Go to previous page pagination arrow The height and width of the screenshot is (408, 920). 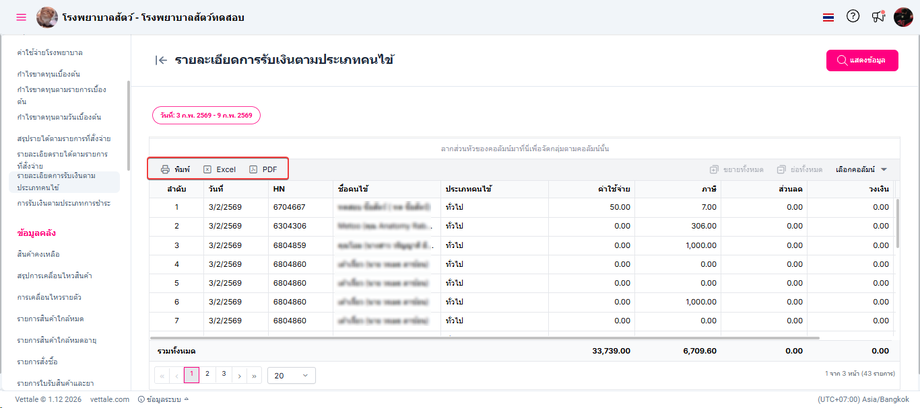(177, 375)
